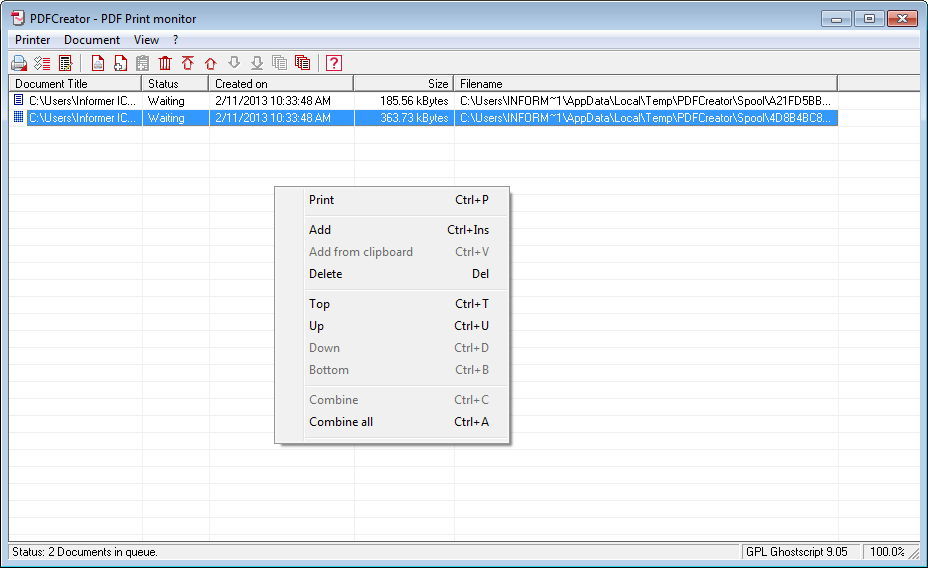Close the PDF Print monitor window
This screenshot has height=568, width=928.
pos(903,19)
